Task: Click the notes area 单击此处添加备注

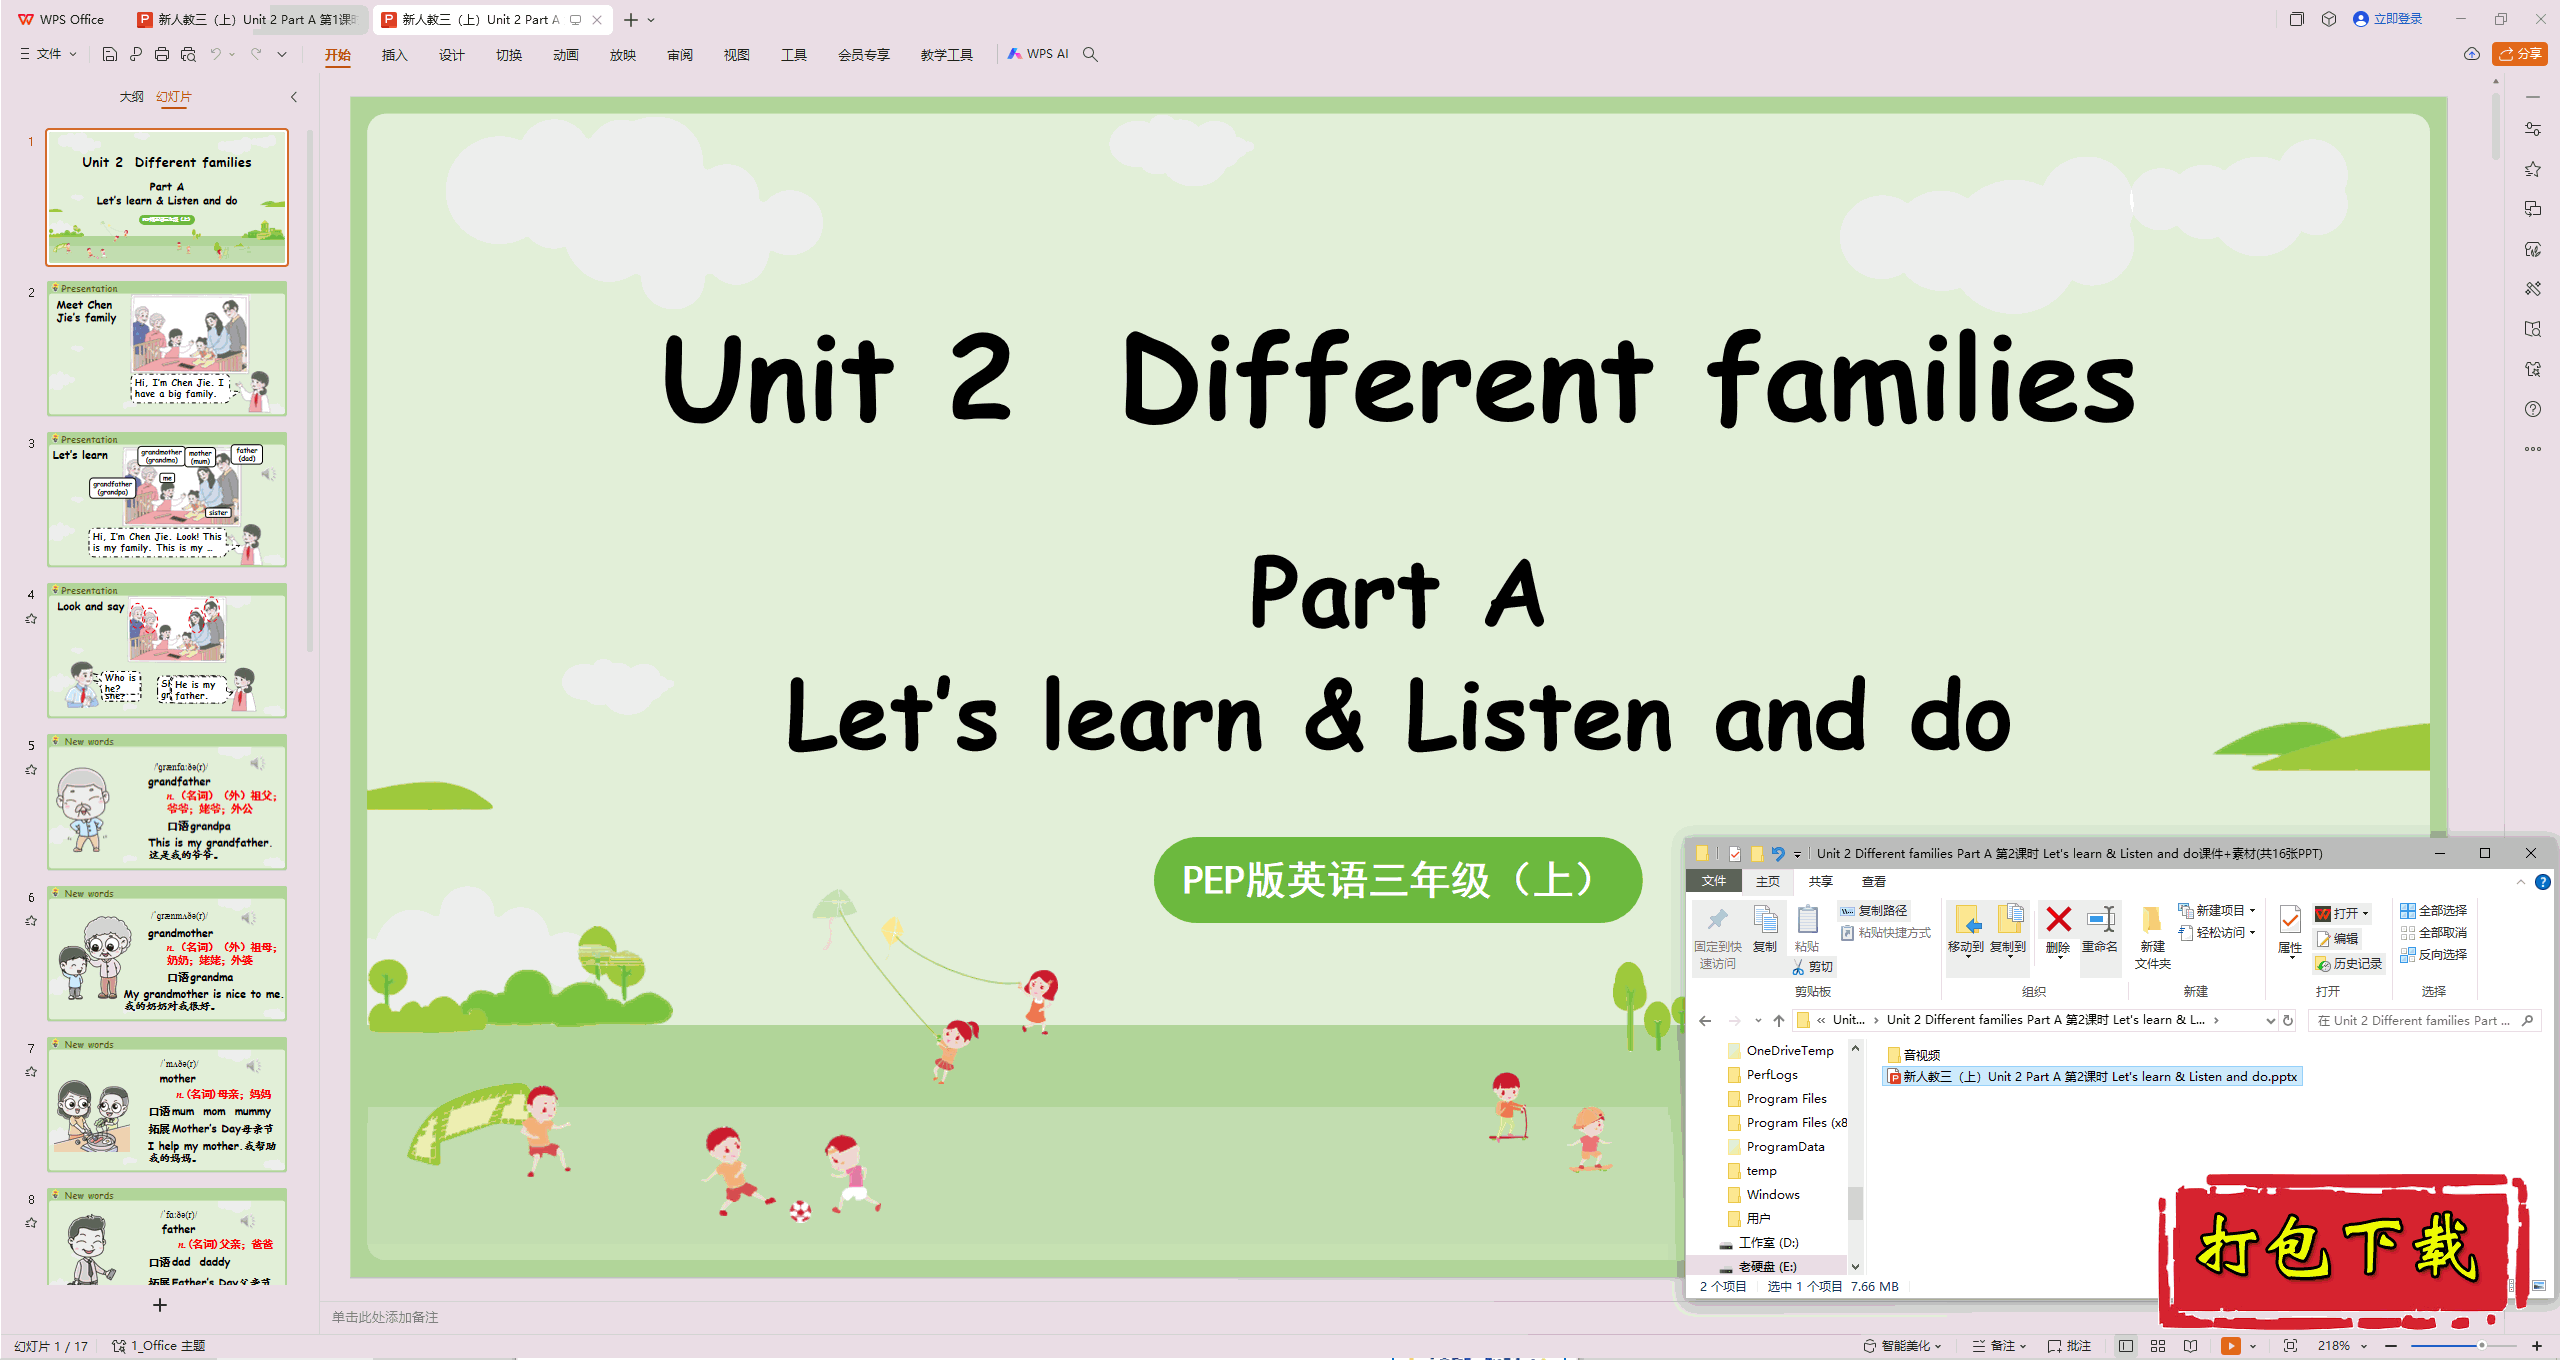Action: click(385, 1317)
